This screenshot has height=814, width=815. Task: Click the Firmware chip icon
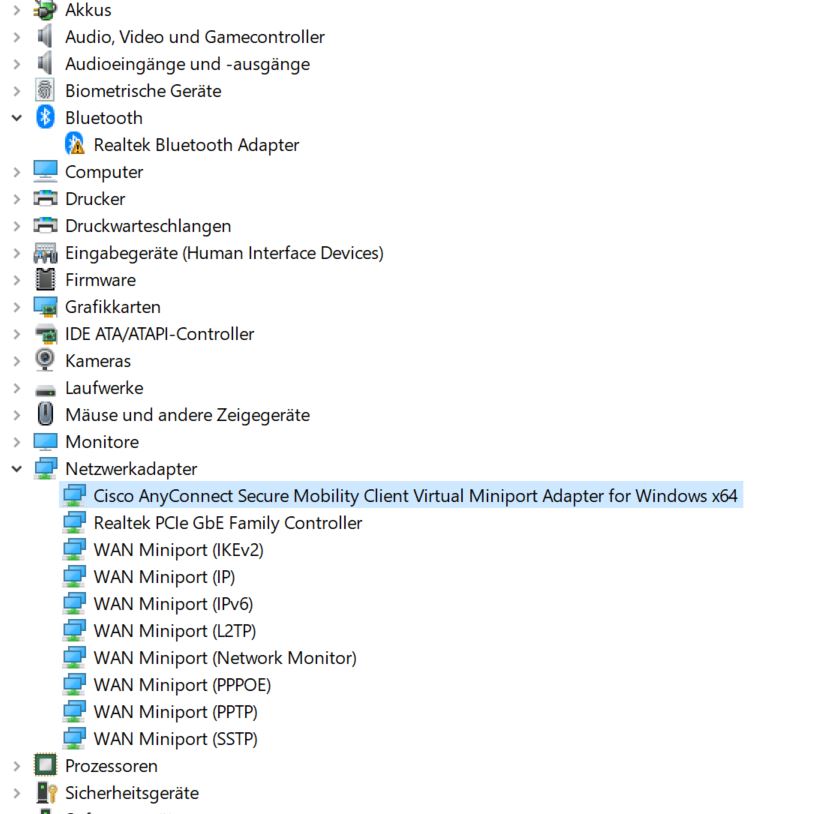[x=45, y=280]
